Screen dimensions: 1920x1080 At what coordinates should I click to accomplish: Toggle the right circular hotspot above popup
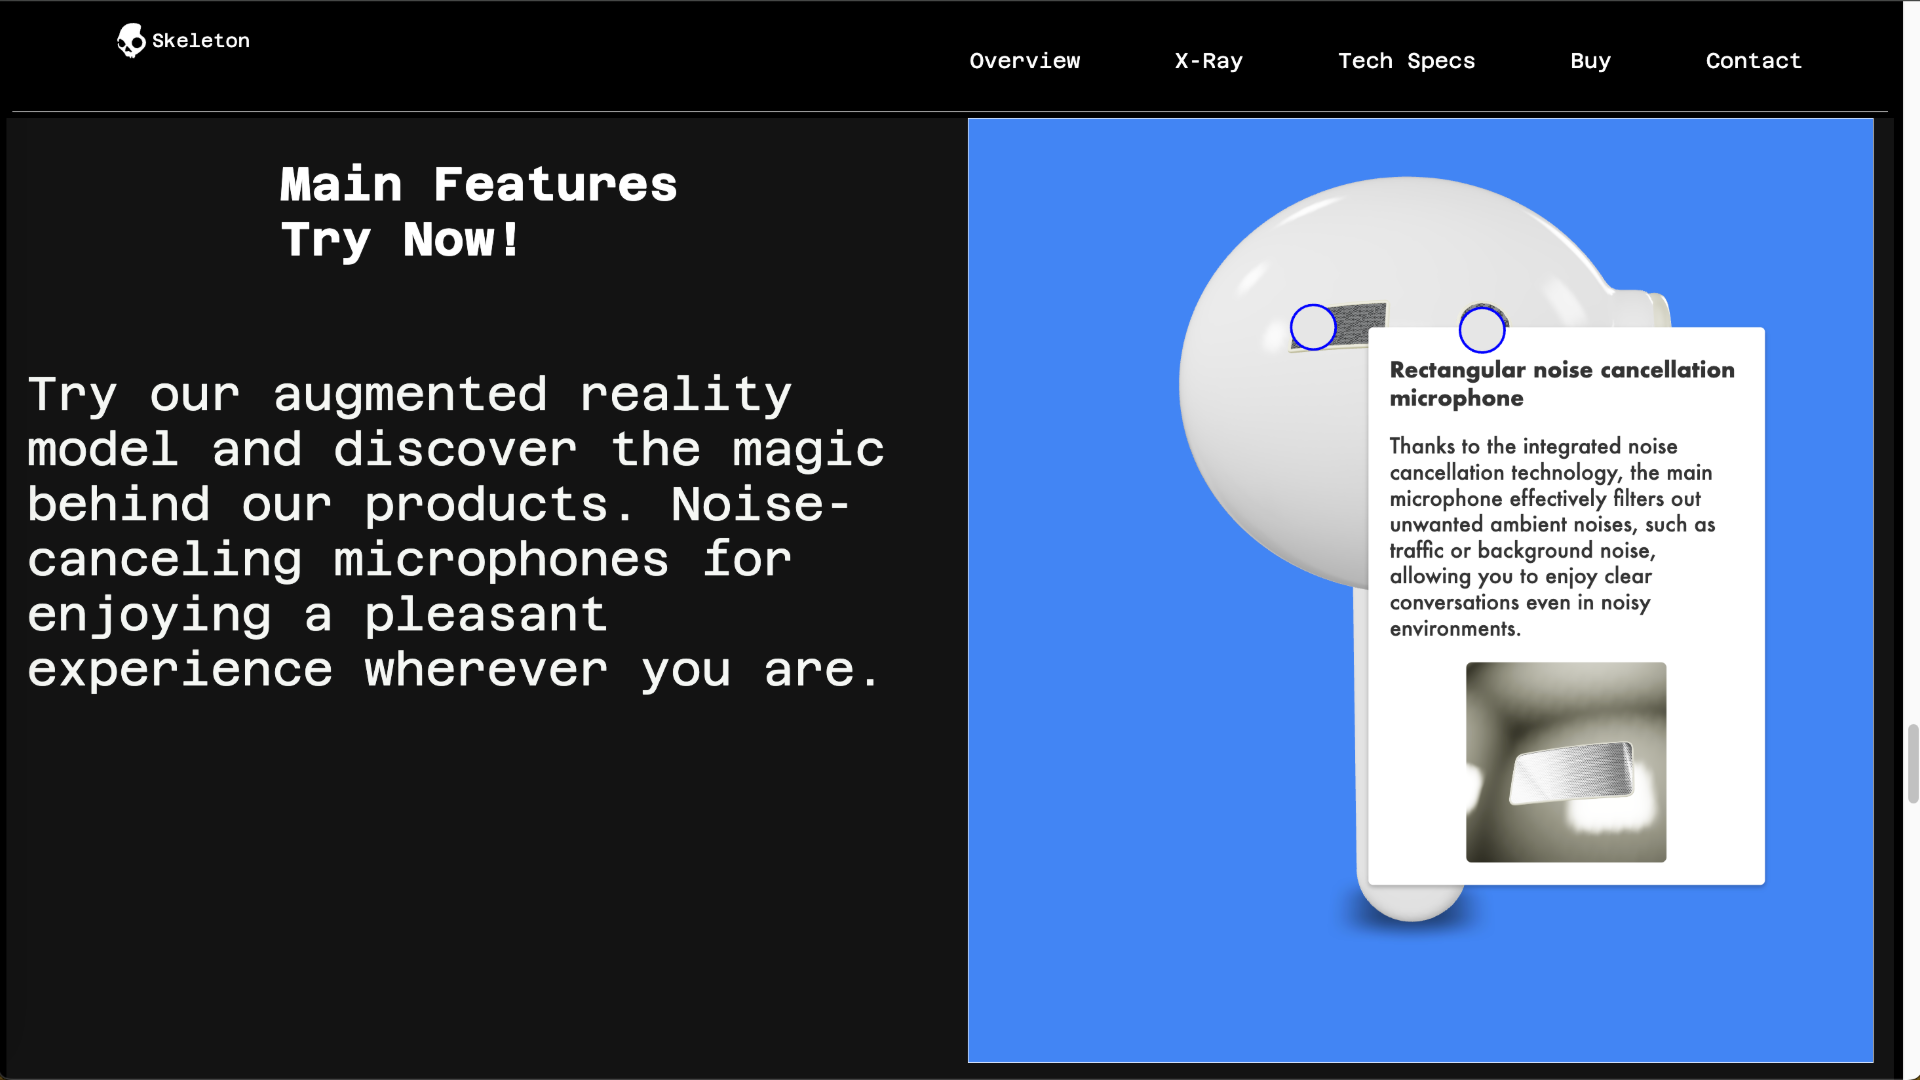point(1481,330)
